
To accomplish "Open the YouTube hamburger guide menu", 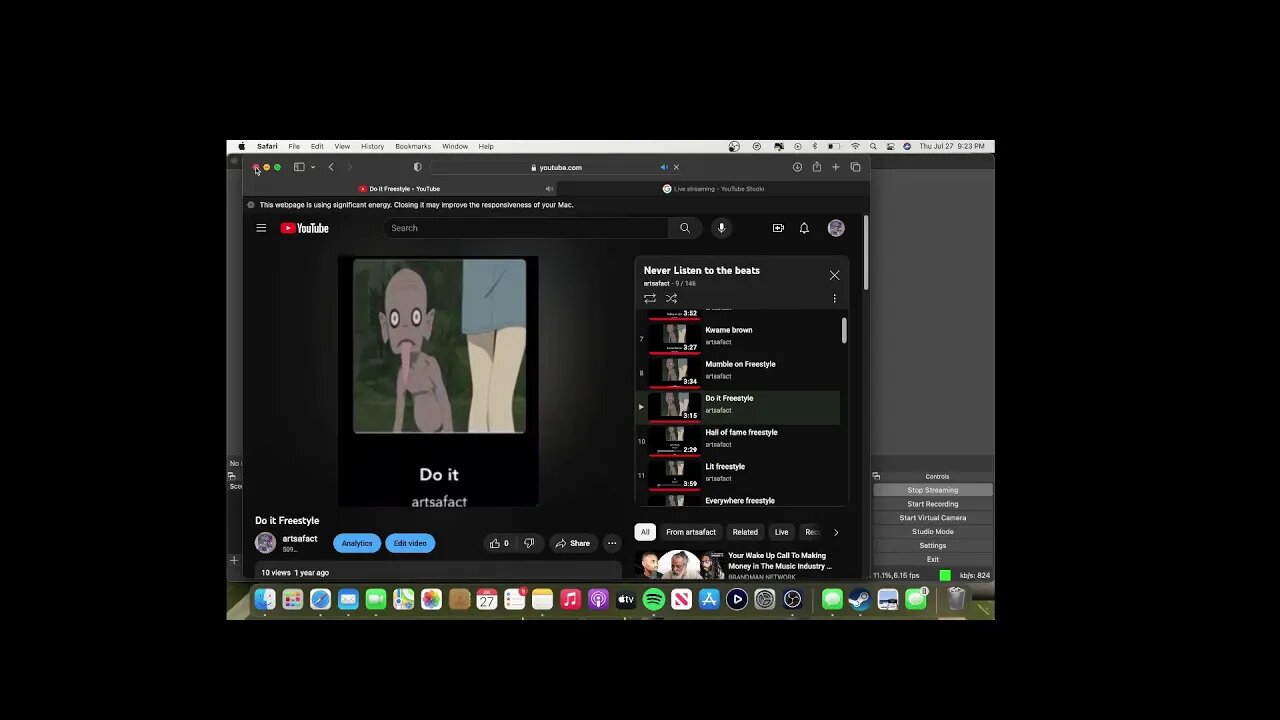I will 261,228.
